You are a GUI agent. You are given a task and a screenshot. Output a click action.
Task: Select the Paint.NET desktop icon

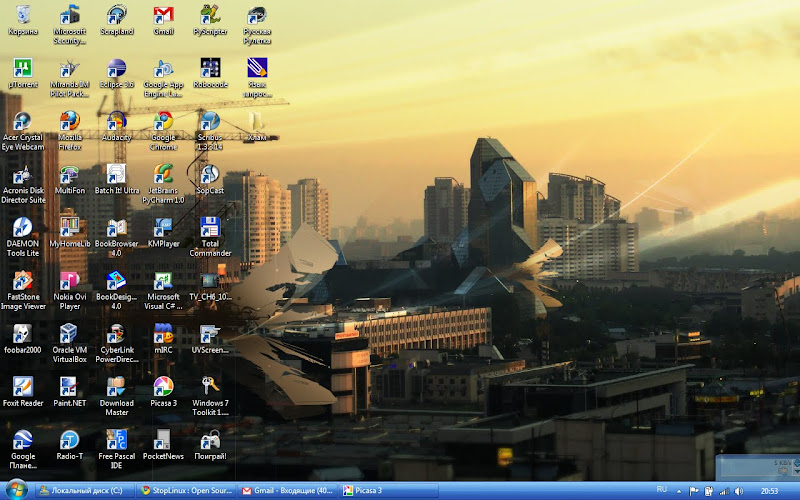click(69, 387)
